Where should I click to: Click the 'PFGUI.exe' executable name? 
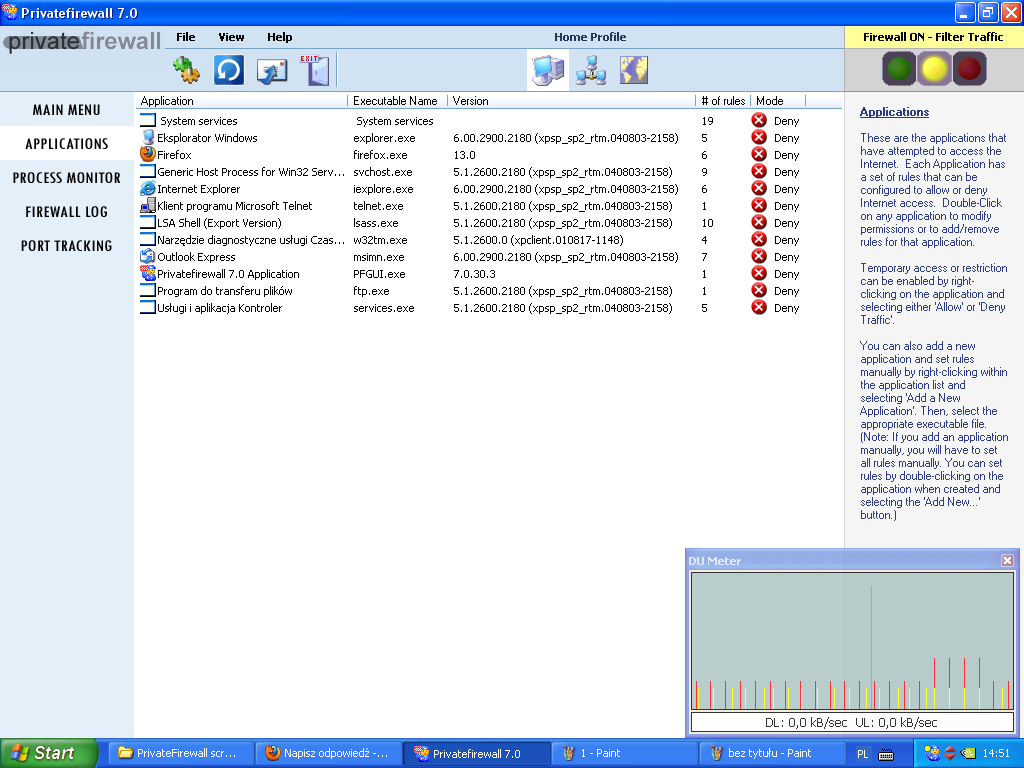click(x=379, y=274)
